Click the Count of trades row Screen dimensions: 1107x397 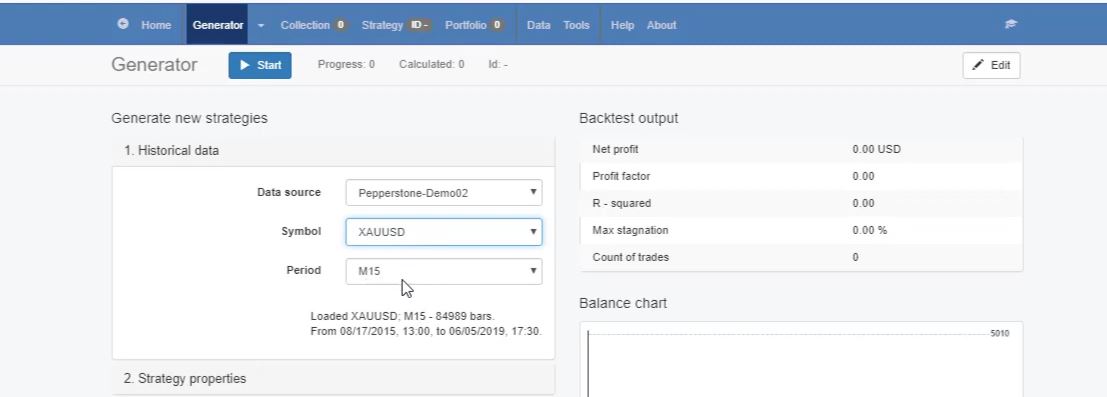[x=801, y=257]
